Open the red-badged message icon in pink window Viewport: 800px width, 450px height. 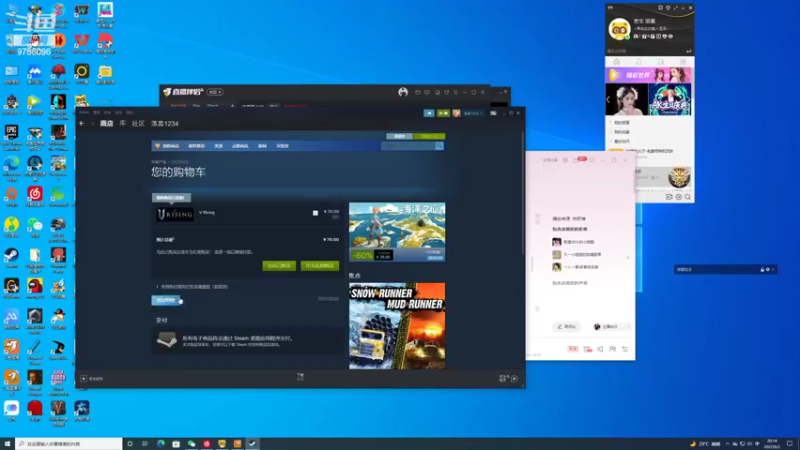click(579, 160)
